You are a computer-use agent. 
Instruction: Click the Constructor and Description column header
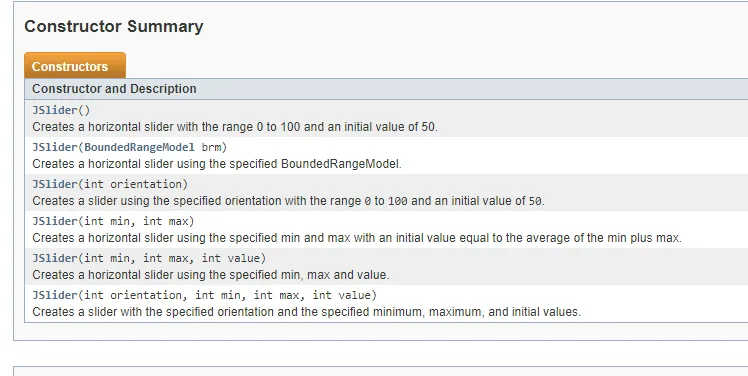114,89
